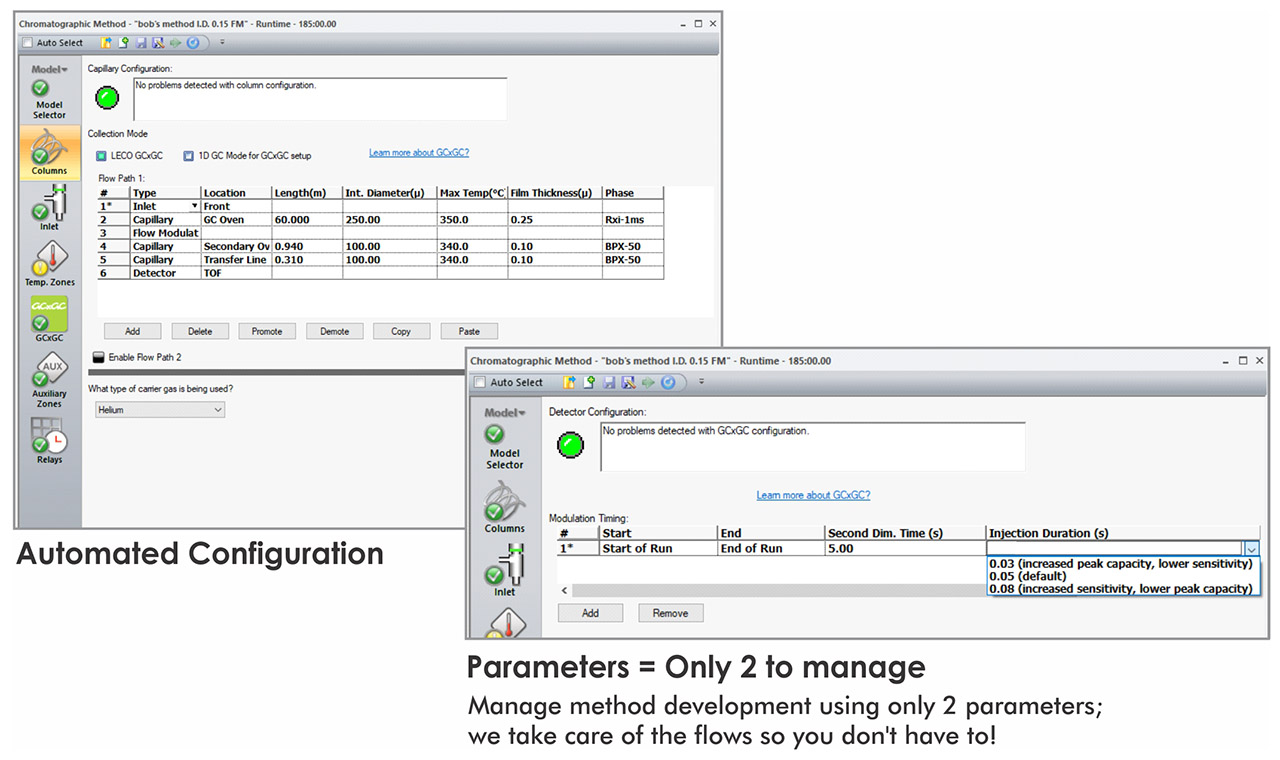Viewport: 1280px width, 760px height.
Task: Expand quick access customize arrow, Detector Configuration window
Action: [701, 382]
